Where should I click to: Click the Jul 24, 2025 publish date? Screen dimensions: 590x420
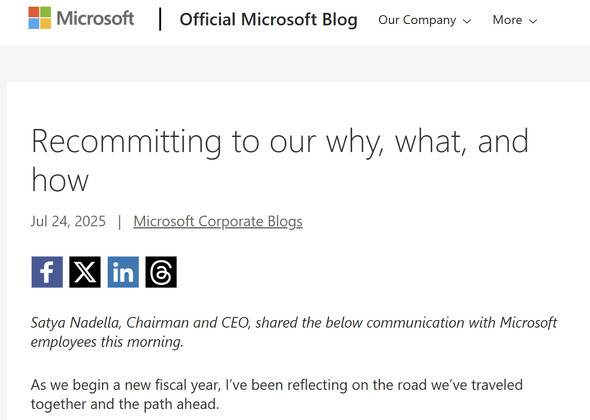pos(68,221)
